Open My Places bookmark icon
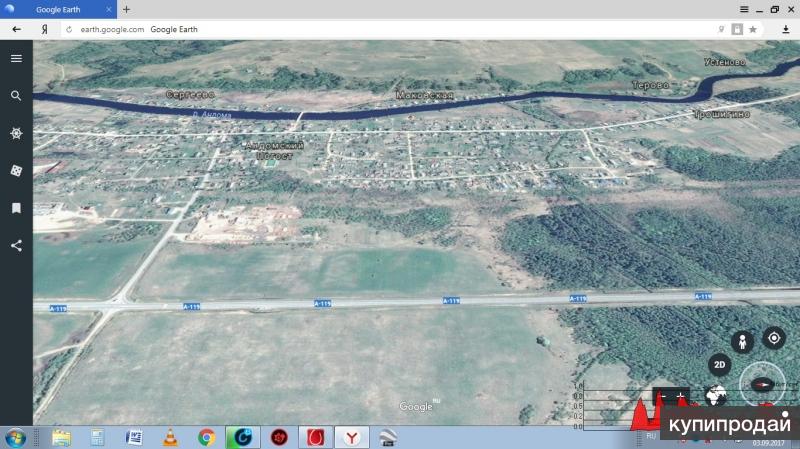Viewport: 800px width, 449px height. pos(16,208)
